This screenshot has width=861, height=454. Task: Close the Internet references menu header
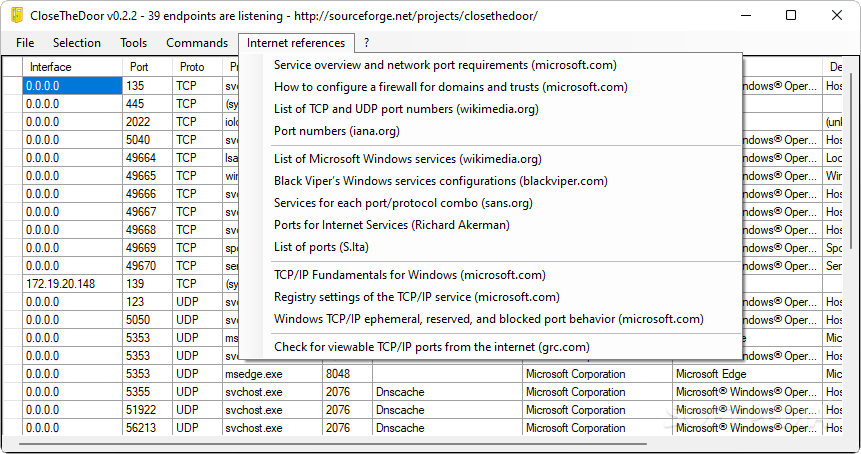[296, 43]
